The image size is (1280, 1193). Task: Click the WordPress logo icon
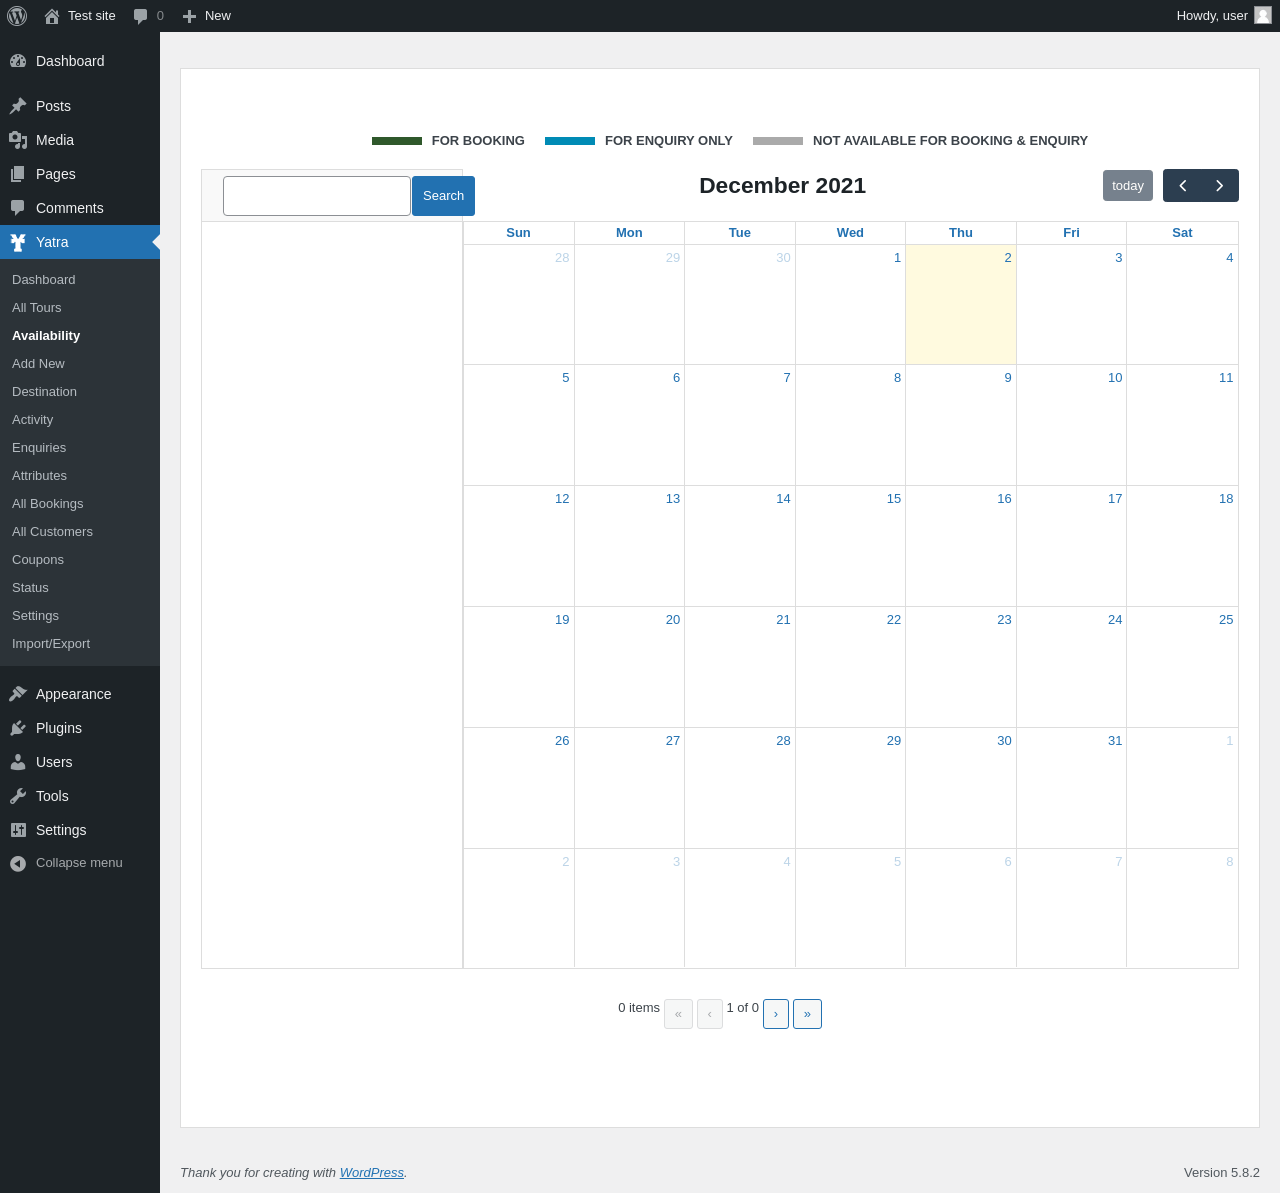click(17, 16)
